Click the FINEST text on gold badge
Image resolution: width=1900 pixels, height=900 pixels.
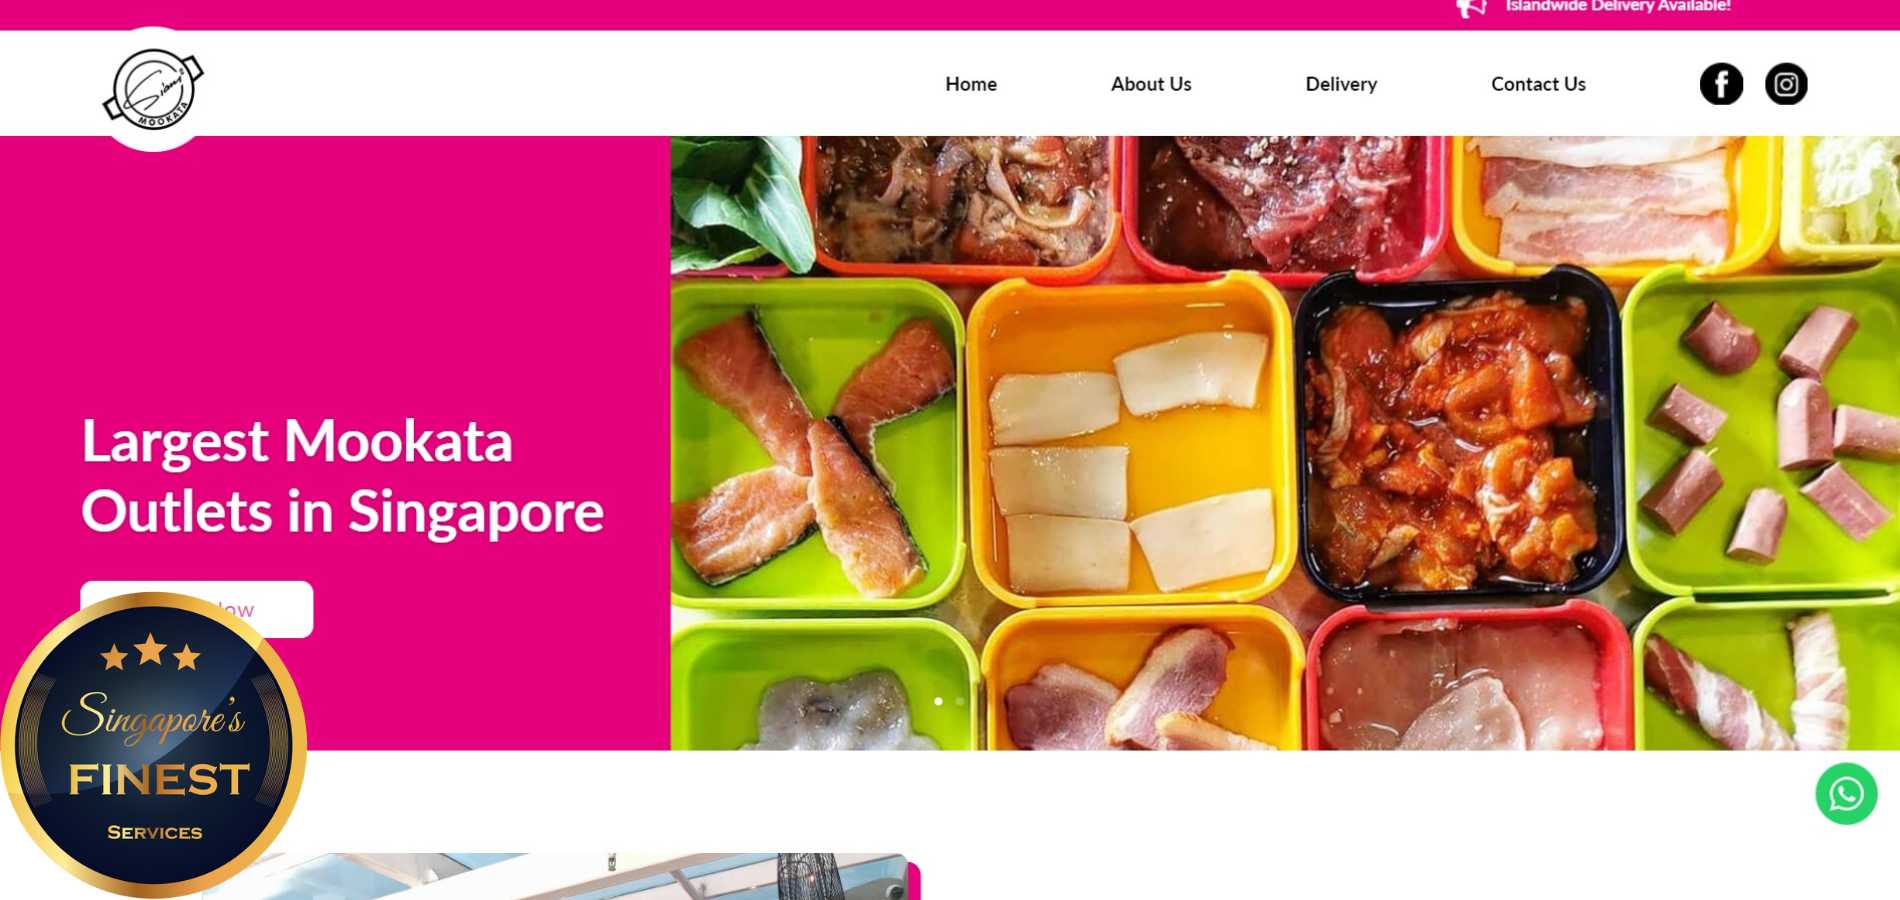point(159,779)
